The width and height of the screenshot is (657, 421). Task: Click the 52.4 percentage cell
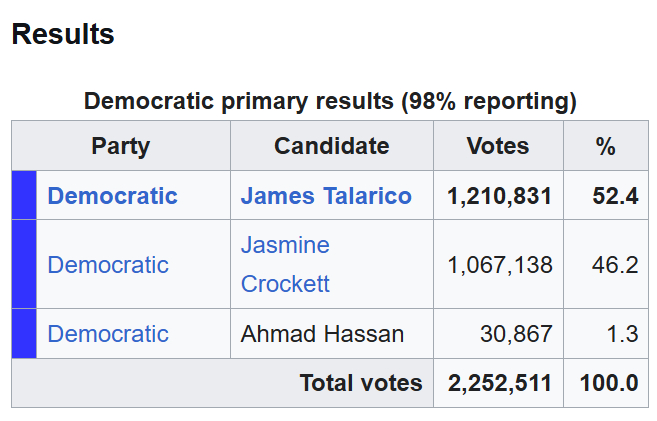point(615,196)
